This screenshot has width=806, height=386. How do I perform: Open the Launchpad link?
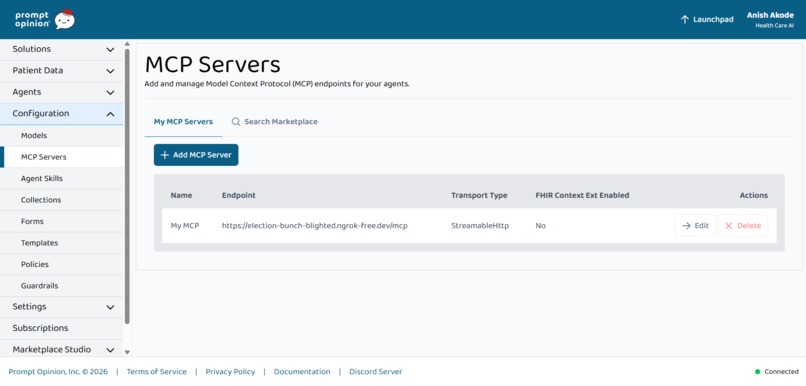point(707,20)
